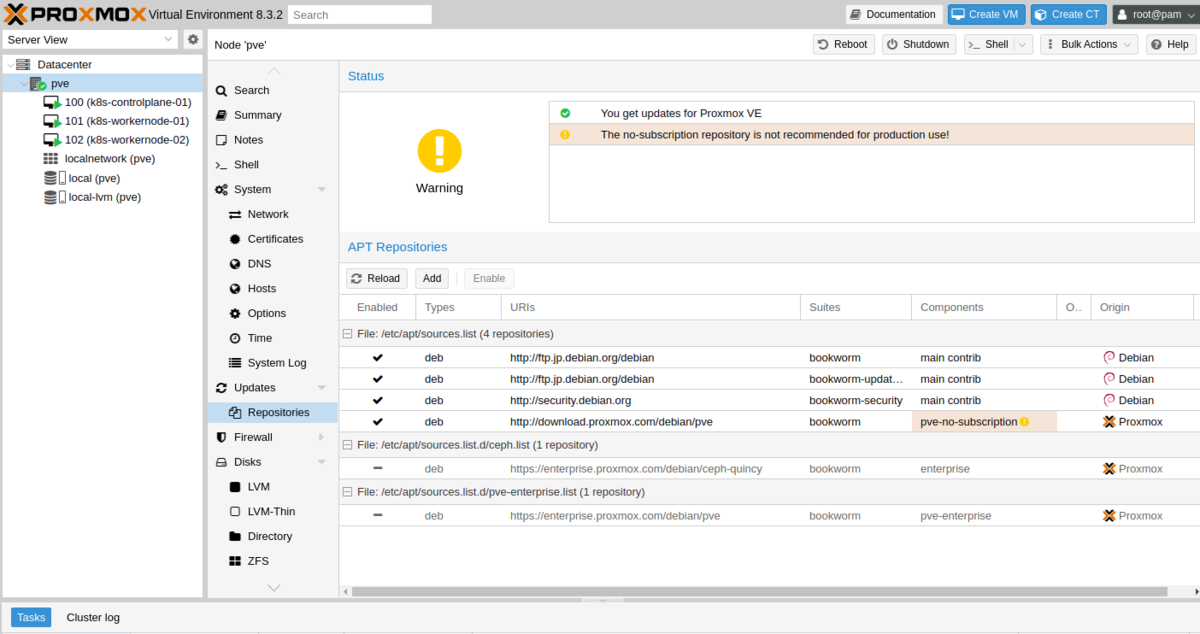Click the Reboot node button
The width and height of the screenshot is (1200, 634).
tap(842, 44)
